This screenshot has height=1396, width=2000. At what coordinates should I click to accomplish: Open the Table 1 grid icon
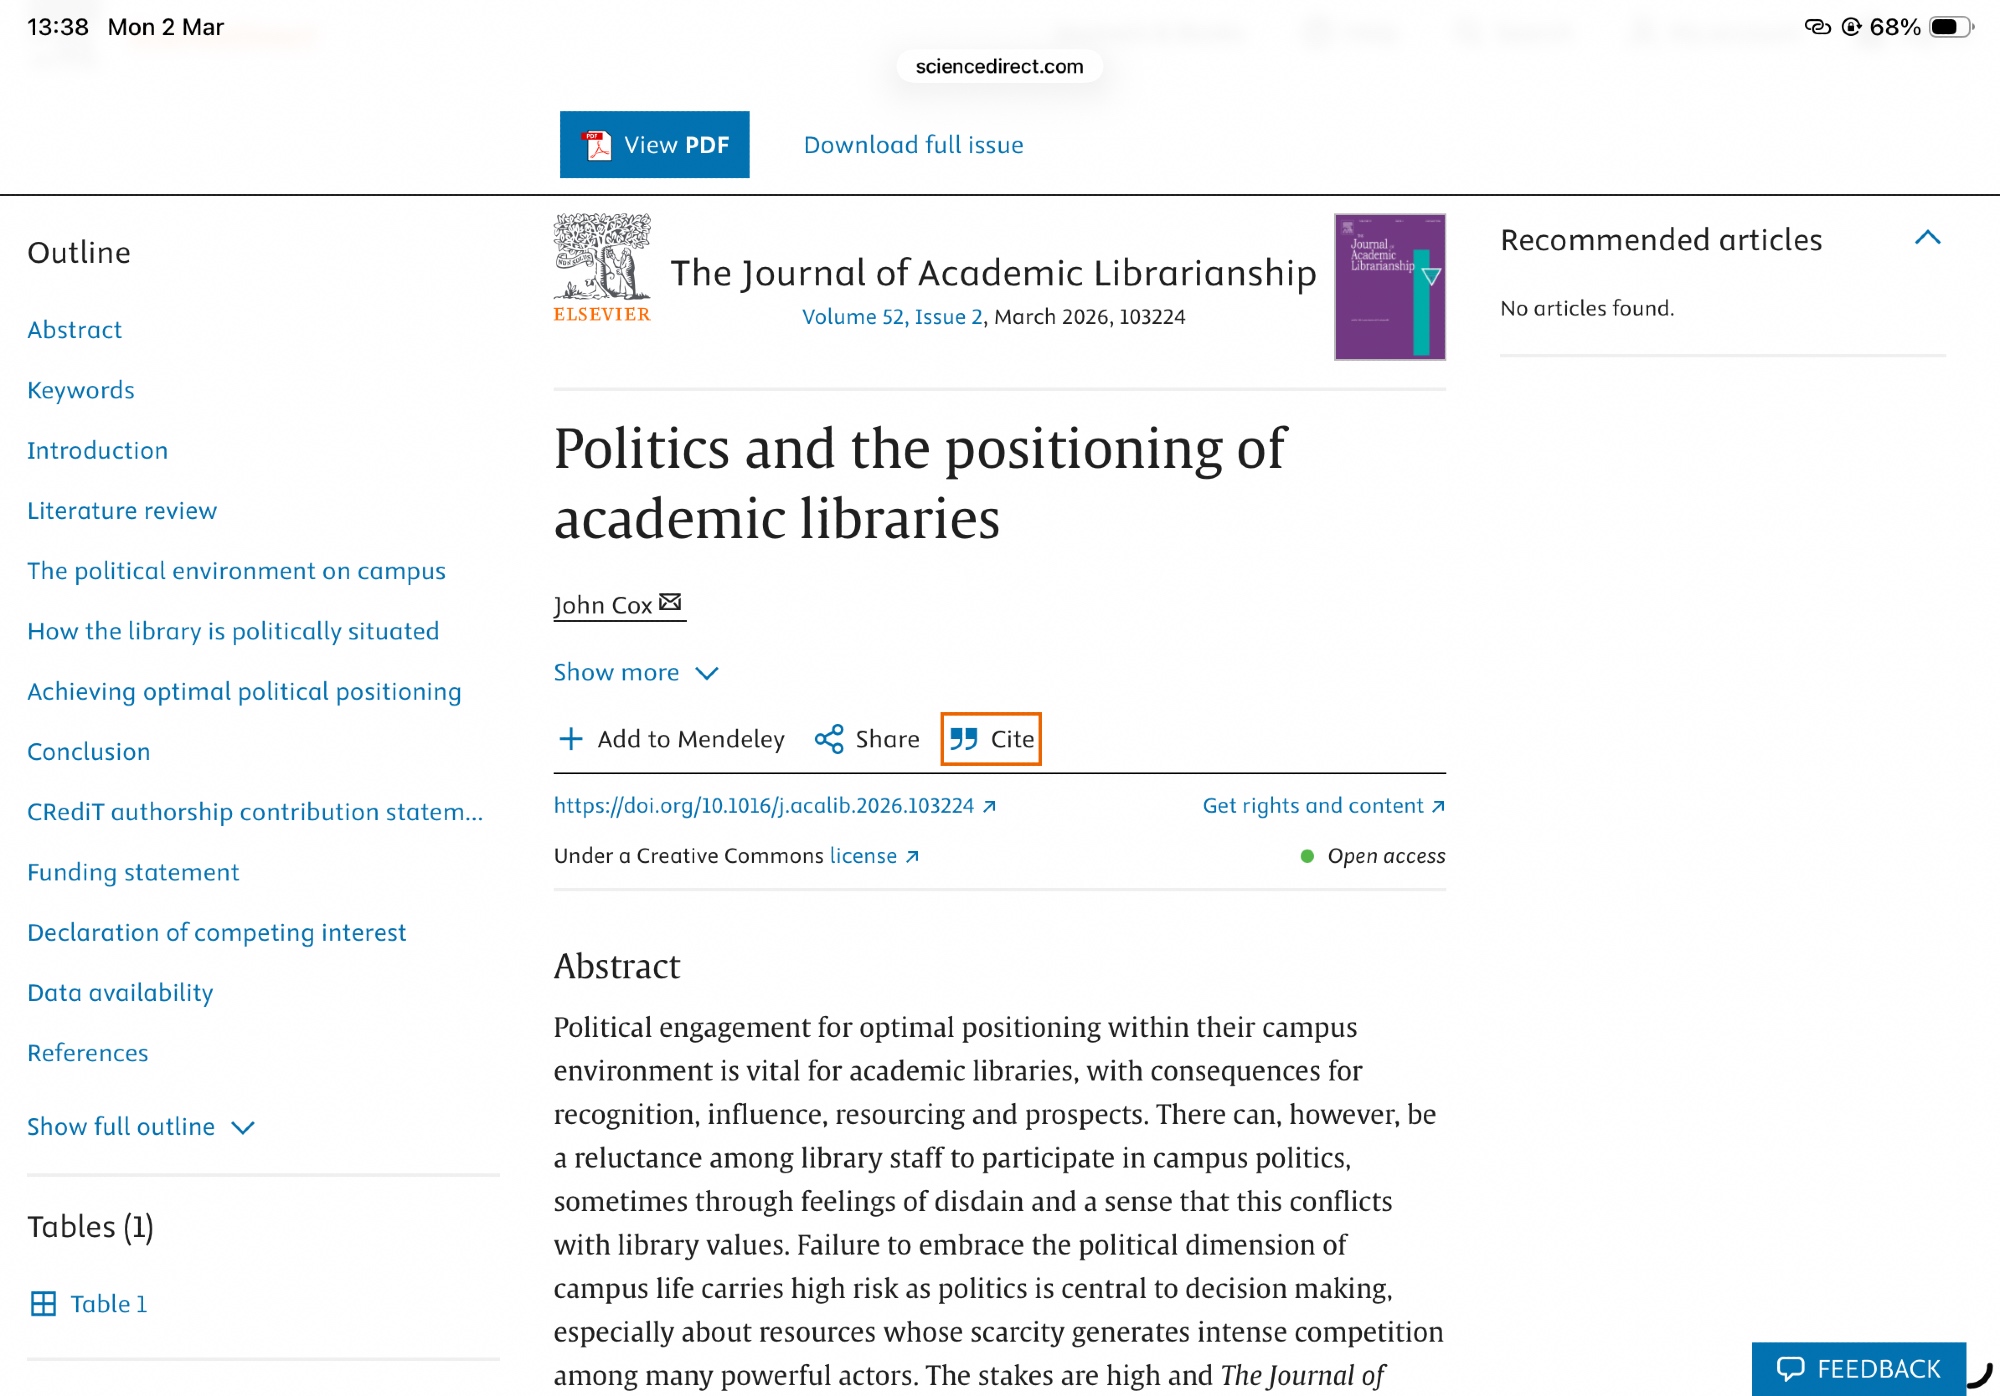43,1304
